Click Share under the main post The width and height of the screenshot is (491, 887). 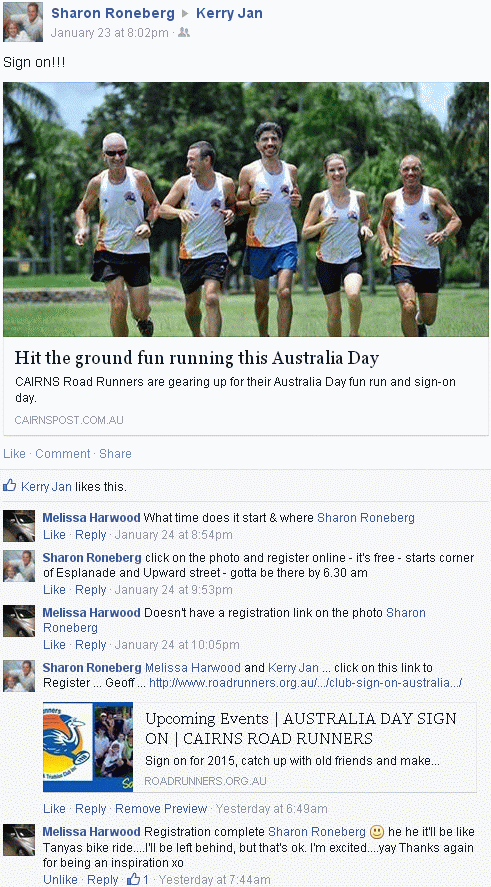coord(115,454)
